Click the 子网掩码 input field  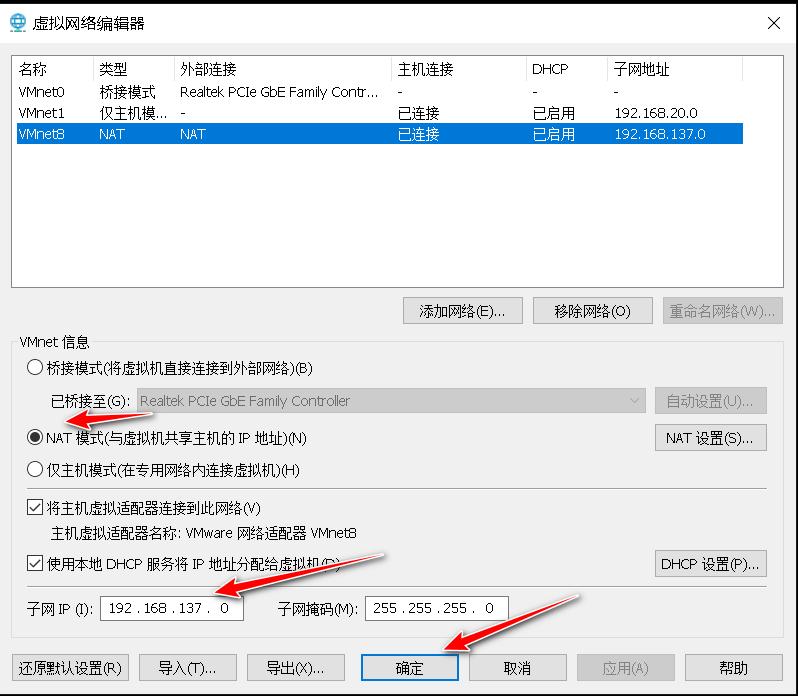437,608
